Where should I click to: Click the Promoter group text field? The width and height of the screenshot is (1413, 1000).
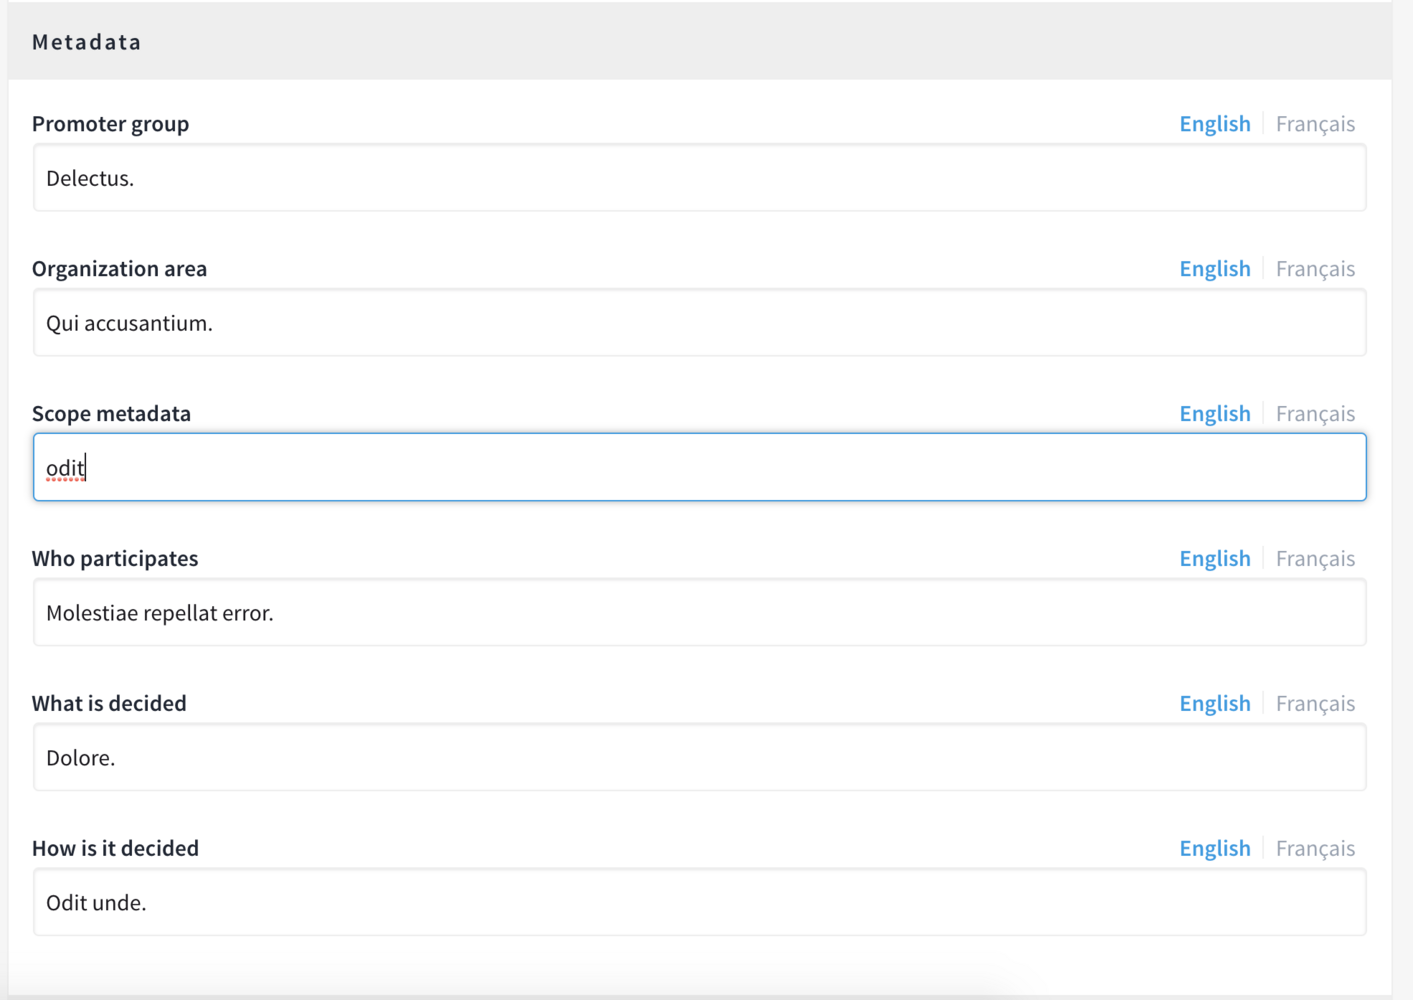[699, 178]
